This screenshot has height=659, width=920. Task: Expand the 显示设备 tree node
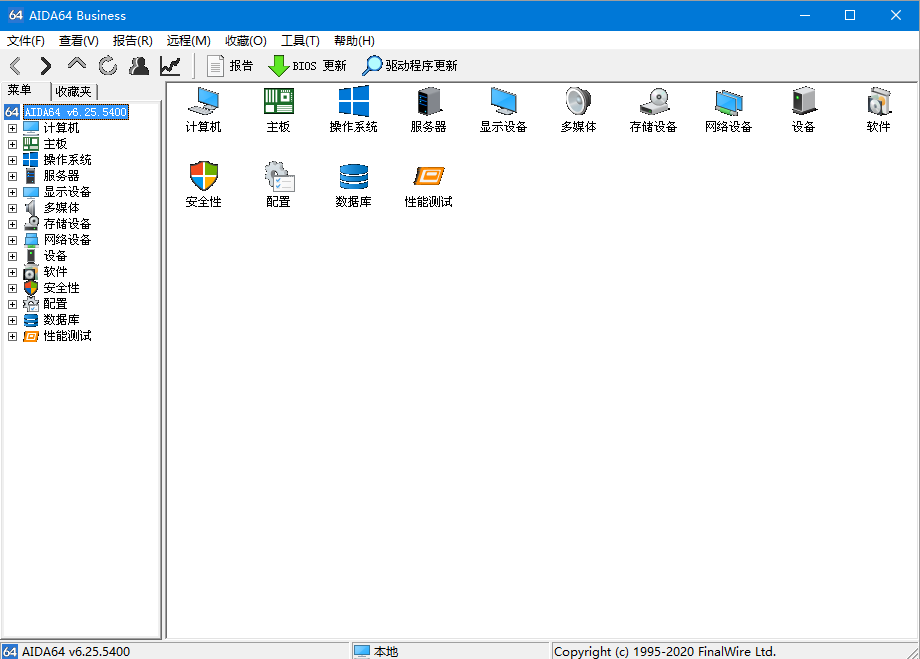coord(12,192)
